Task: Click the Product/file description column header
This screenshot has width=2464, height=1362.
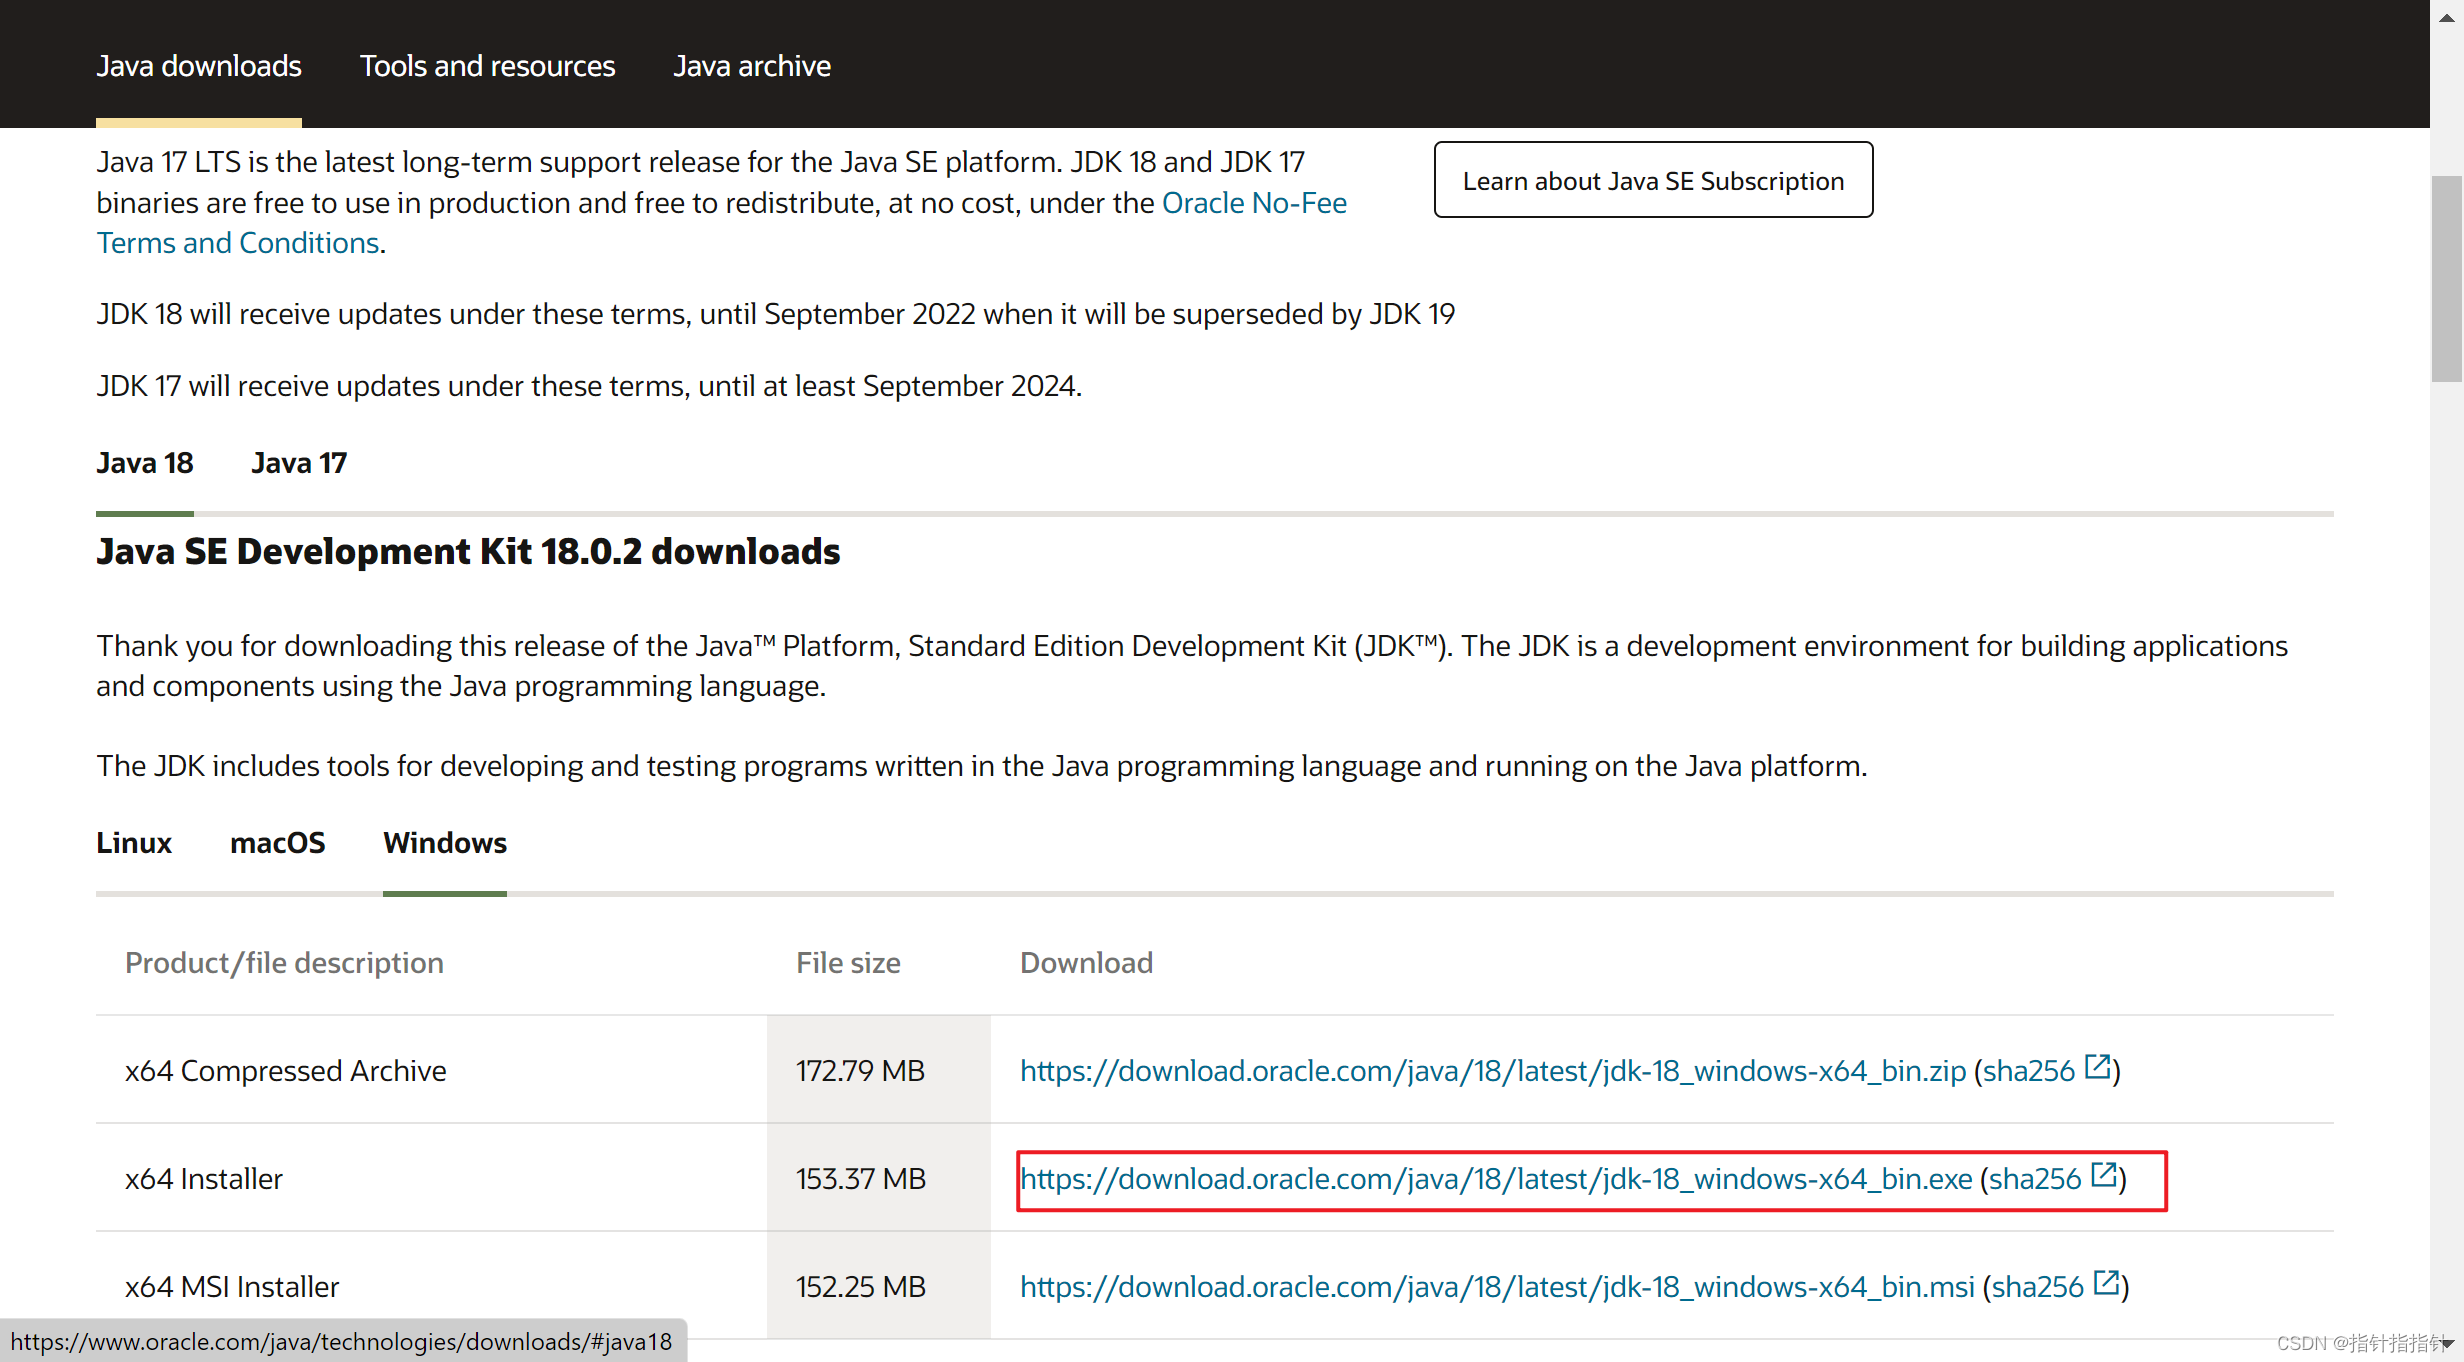Action: pos(284,963)
